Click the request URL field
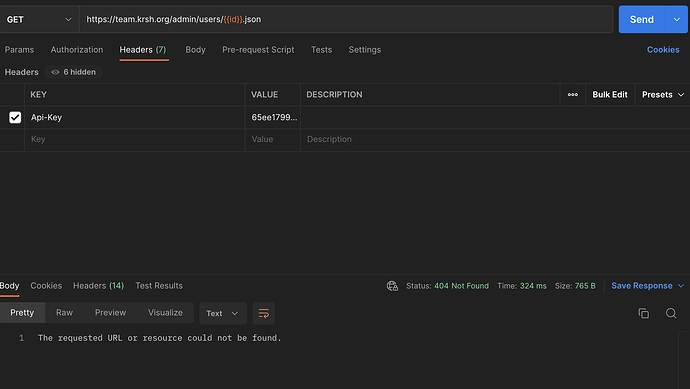The image size is (690, 389). pyautogui.click(x=346, y=19)
